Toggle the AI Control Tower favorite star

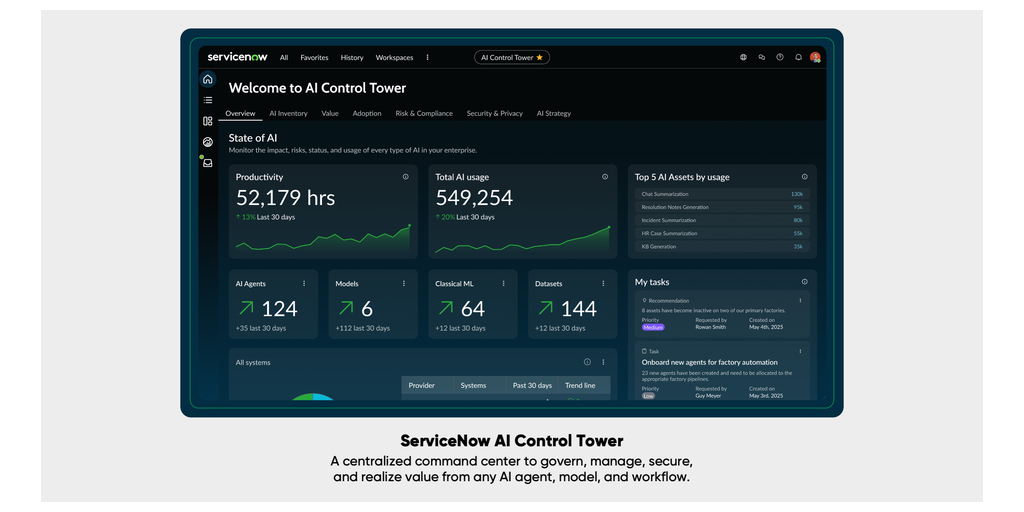click(540, 58)
